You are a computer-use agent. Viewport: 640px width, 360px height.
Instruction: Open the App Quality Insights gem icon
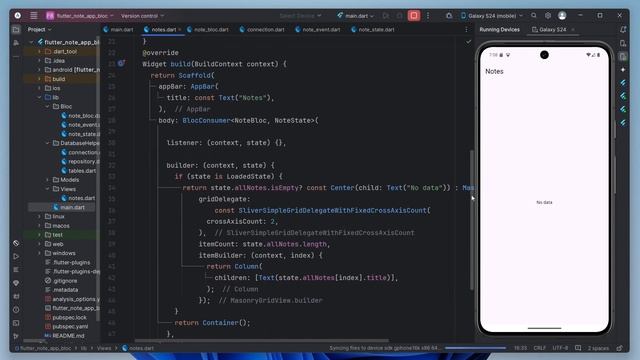pos(16,283)
